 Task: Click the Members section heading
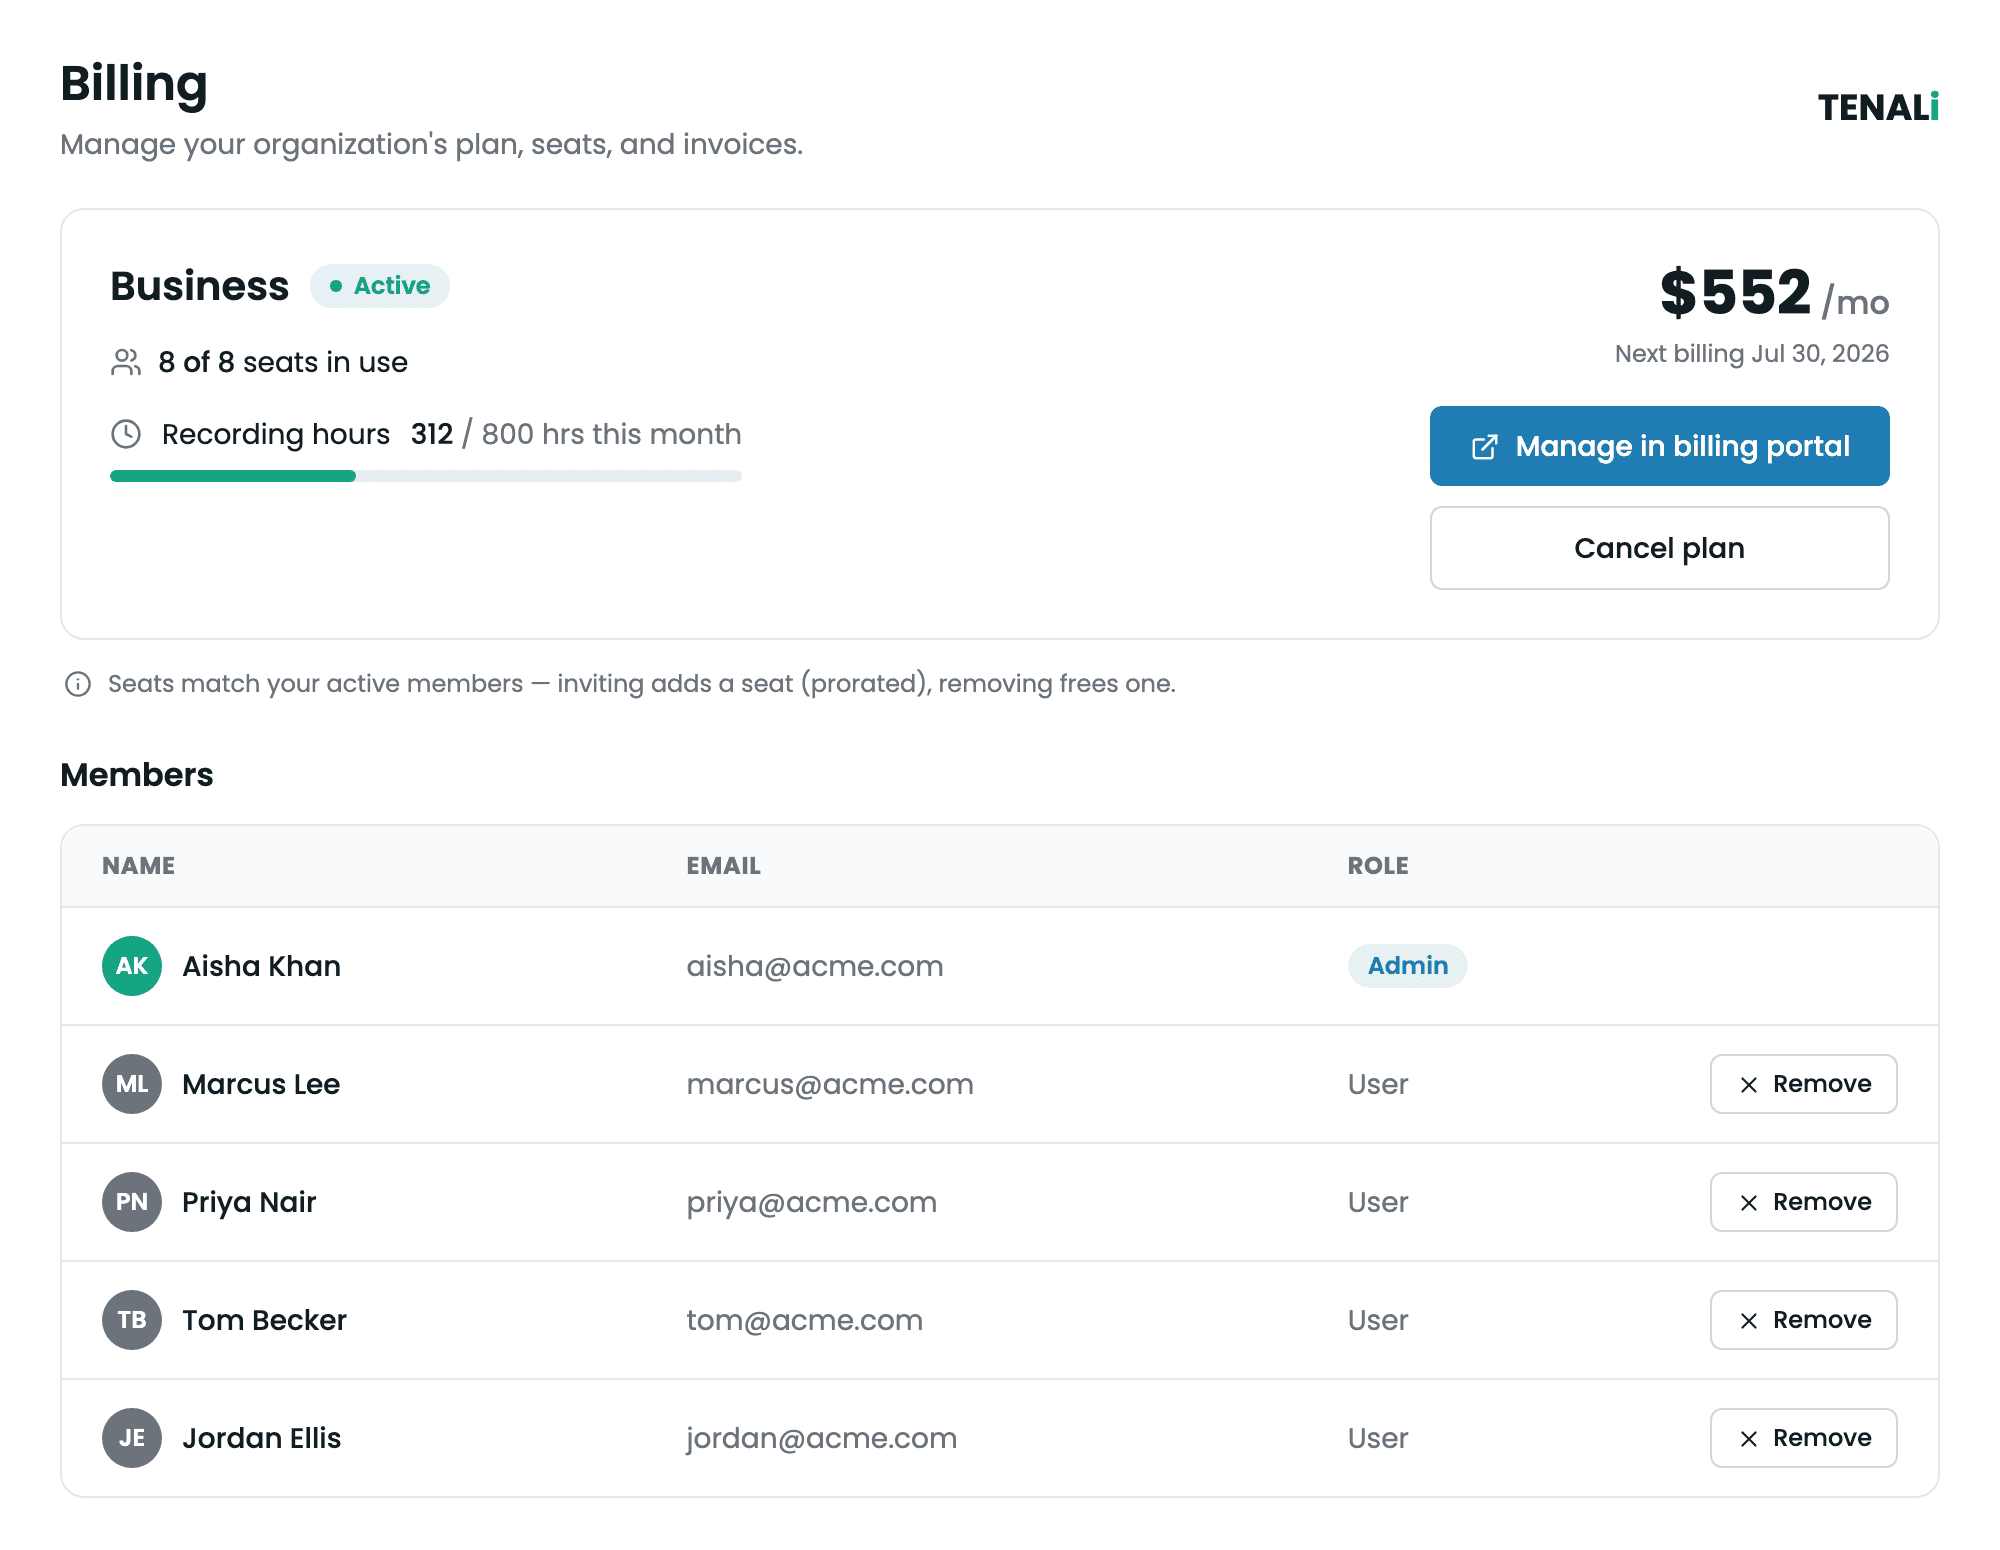pos(137,775)
